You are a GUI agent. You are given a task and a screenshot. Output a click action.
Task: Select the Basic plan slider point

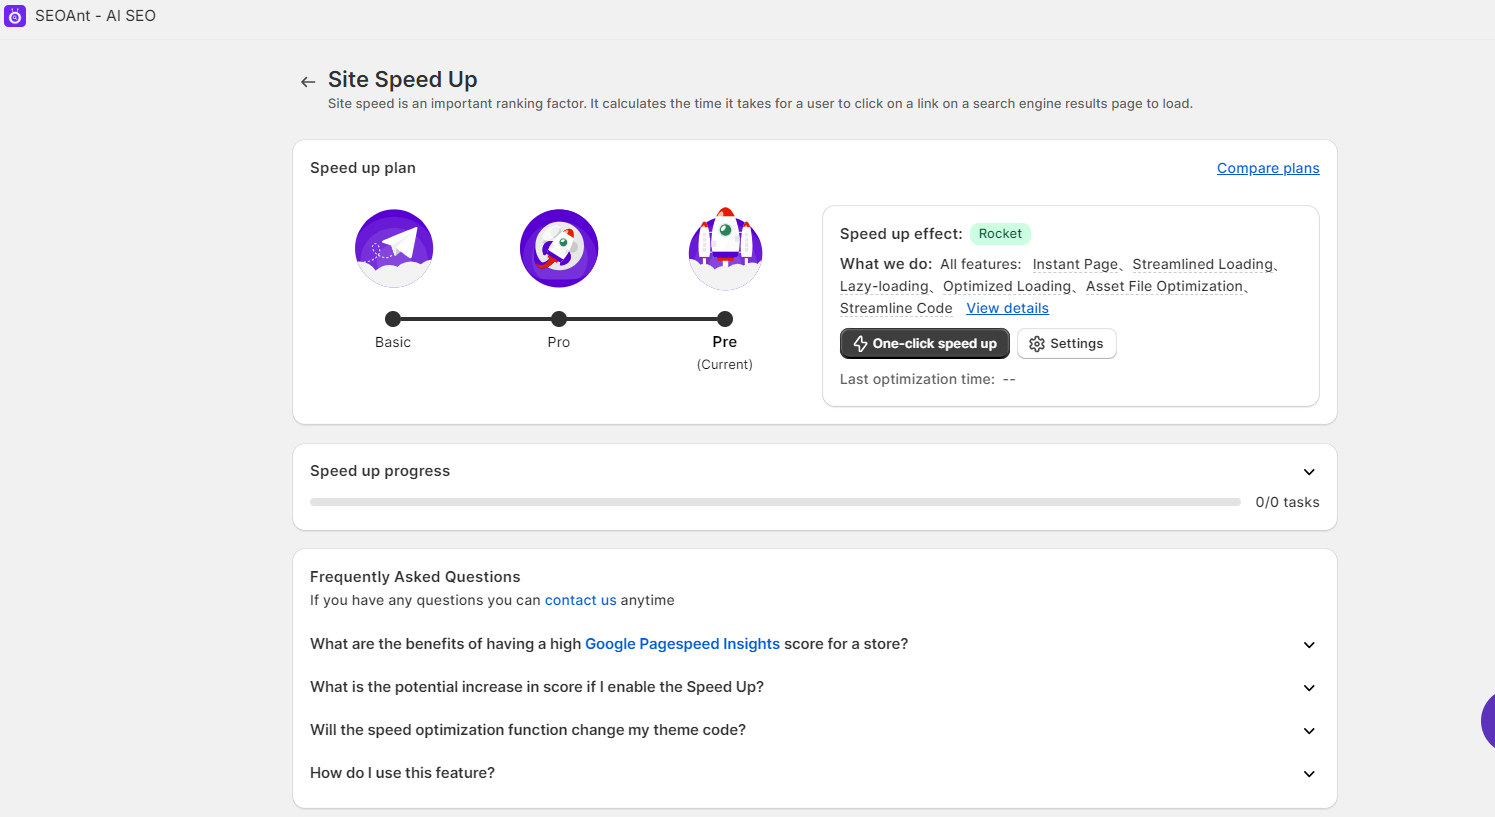(x=393, y=319)
